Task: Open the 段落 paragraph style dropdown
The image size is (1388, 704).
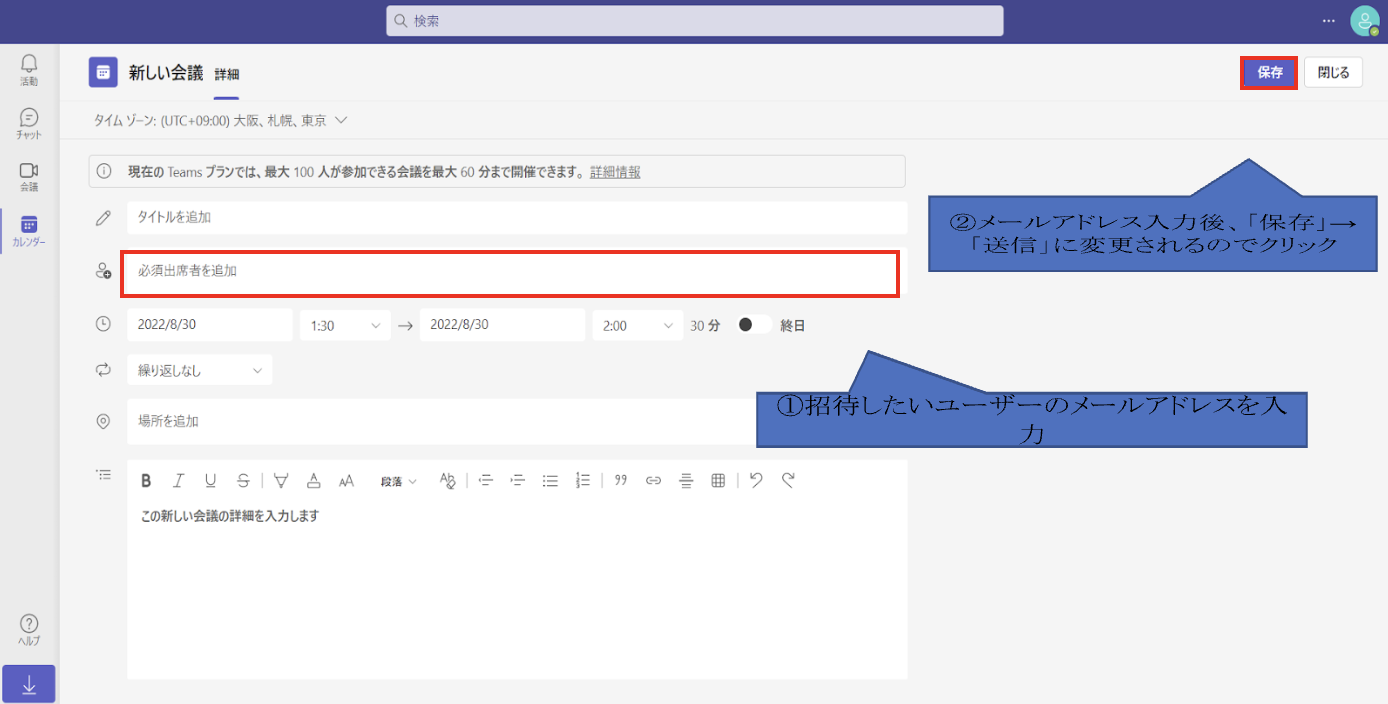Action: pyautogui.click(x=398, y=481)
